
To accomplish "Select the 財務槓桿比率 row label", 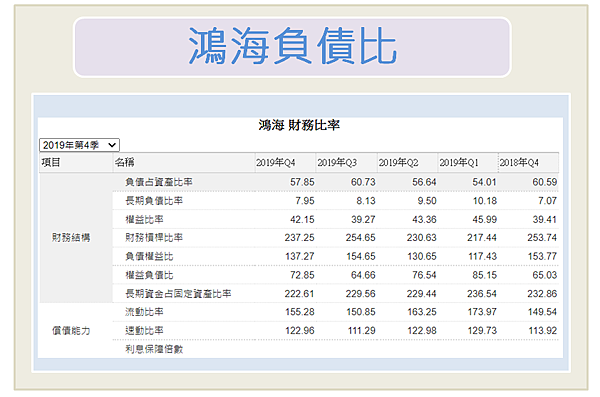I will [x=154, y=238].
